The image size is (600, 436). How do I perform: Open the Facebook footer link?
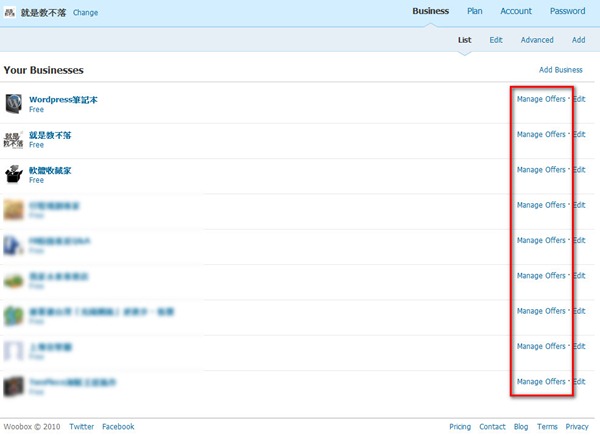coord(118,427)
